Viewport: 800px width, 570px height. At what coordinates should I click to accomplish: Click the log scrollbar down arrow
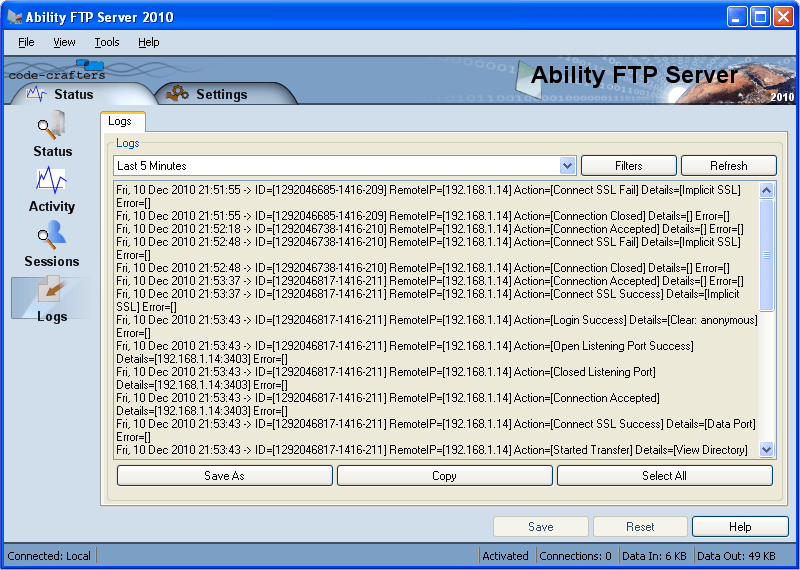(x=766, y=450)
